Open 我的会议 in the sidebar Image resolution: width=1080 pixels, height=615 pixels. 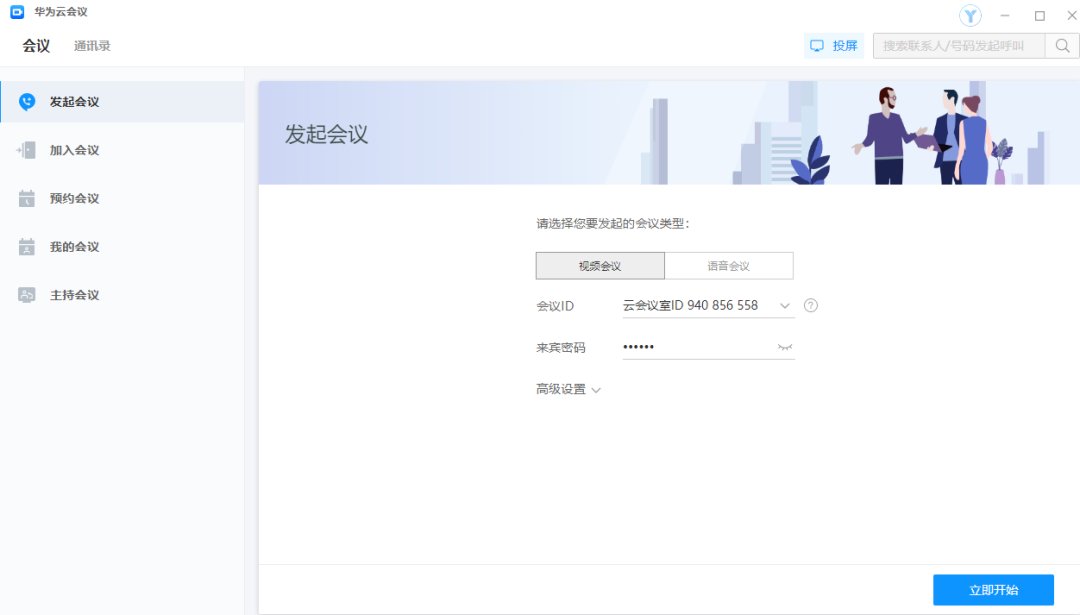123,247
